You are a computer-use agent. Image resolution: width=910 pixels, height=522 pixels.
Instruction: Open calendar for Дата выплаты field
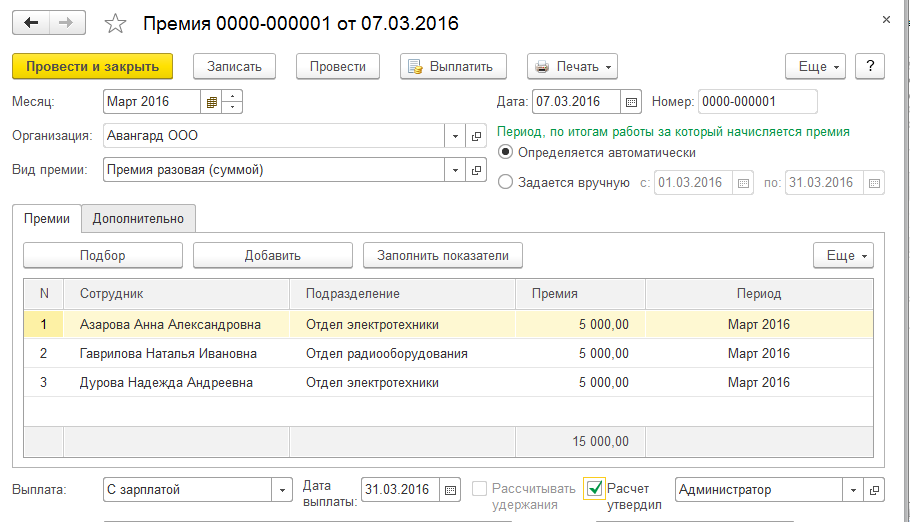point(450,490)
